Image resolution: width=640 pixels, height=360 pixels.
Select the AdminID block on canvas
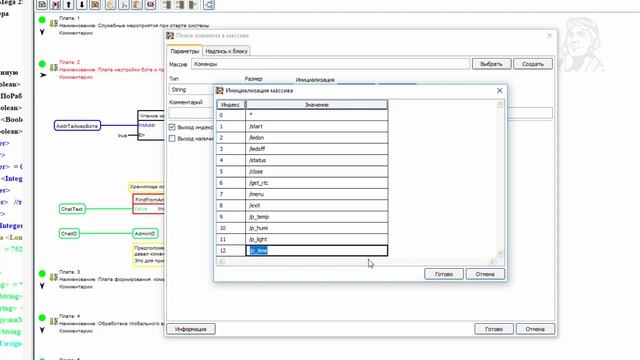pyautogui.click(x=145, y=233)
